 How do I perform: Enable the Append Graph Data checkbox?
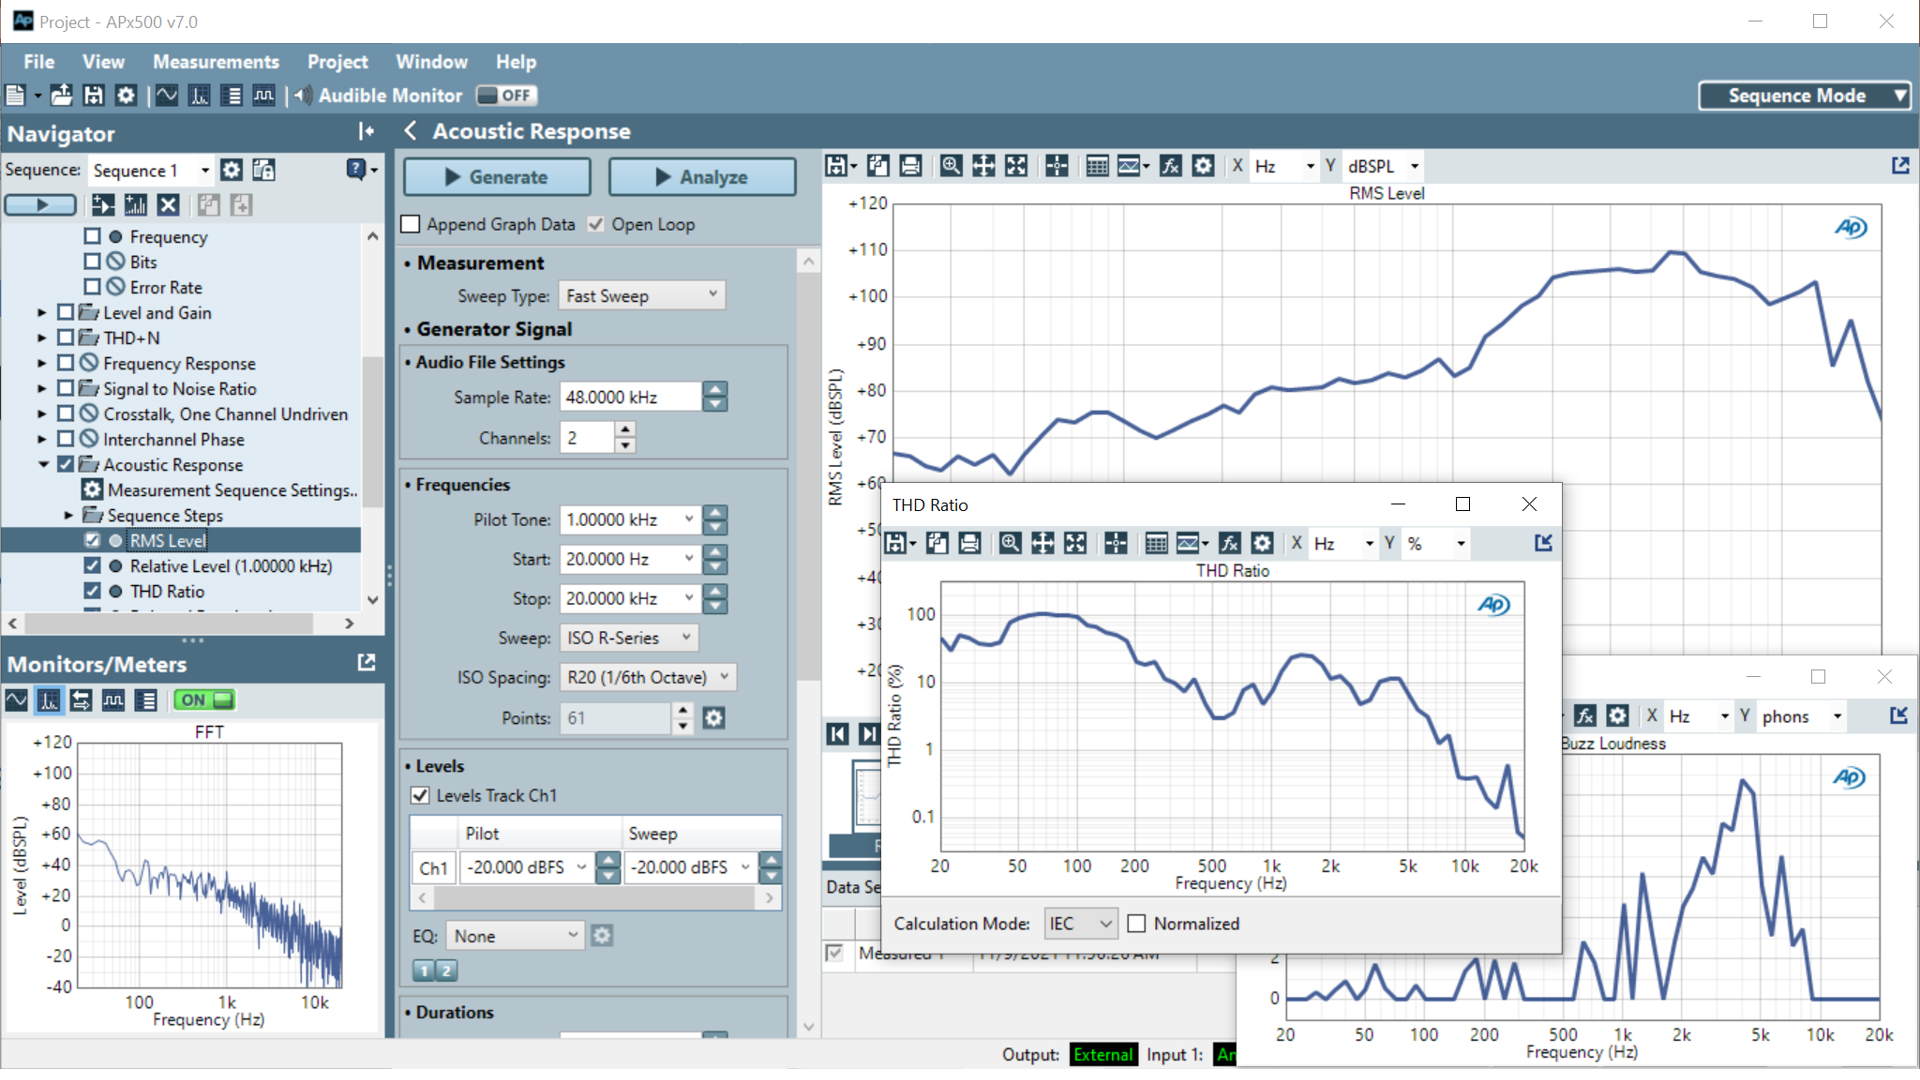(411, 224)
